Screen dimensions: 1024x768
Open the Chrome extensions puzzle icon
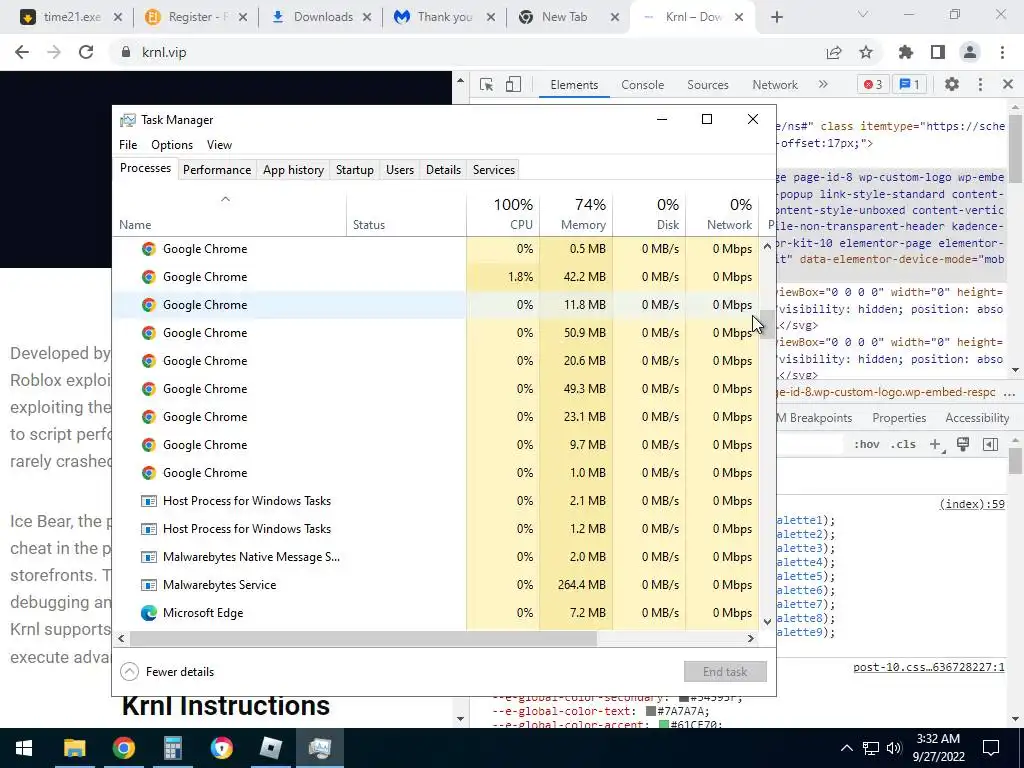click(x=906, y=52)
